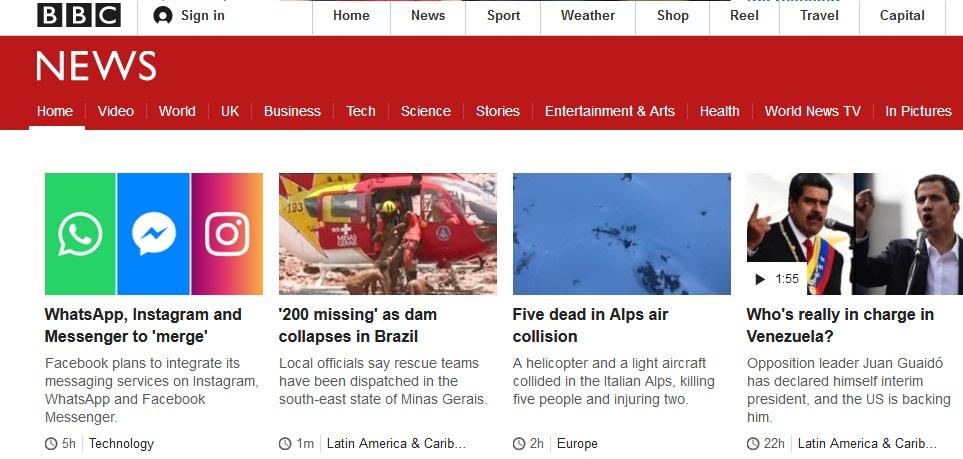This screenshot has height=459, width=963.
Task: Click the Brazil dam helicopter thumbnail
Action: pyautogui.click(x=388, y=234)
